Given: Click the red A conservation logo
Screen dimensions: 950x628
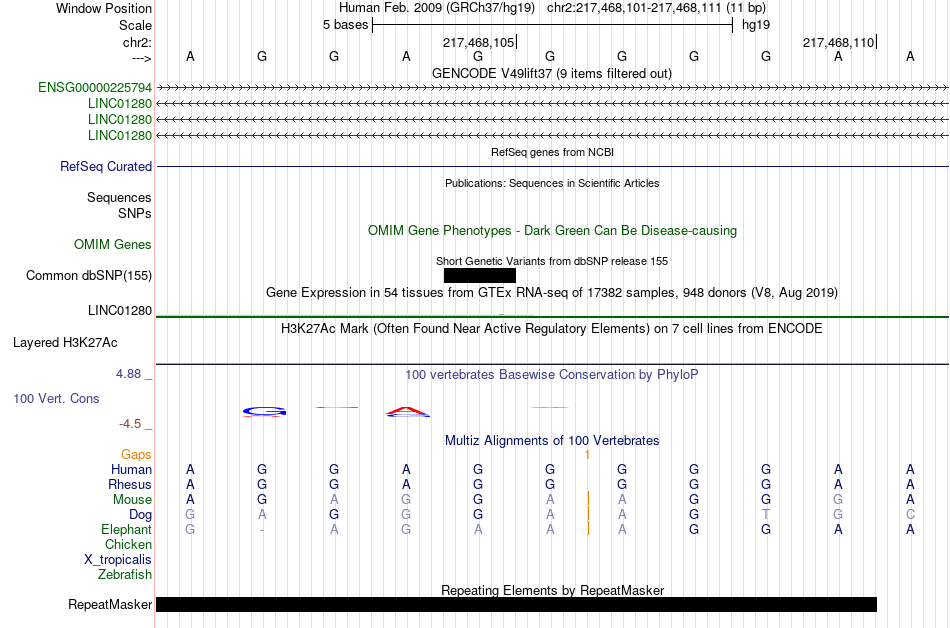Looking at the screenshot, I should 407,412.
